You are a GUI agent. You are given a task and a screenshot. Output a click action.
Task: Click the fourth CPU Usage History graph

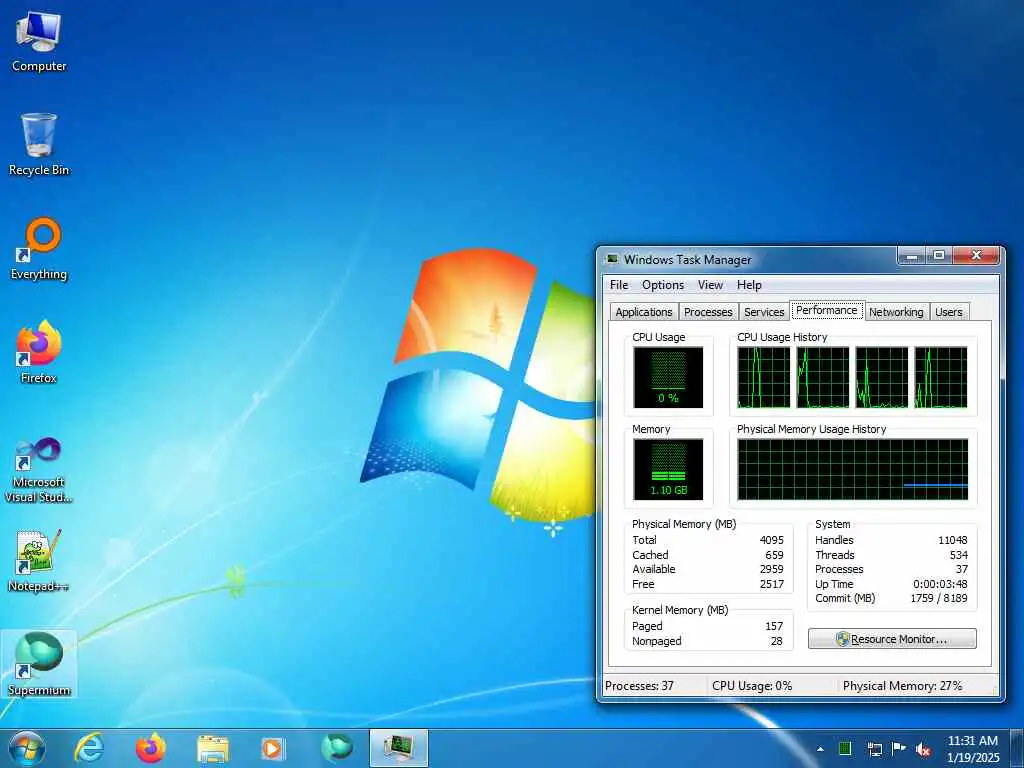[941, 377]
